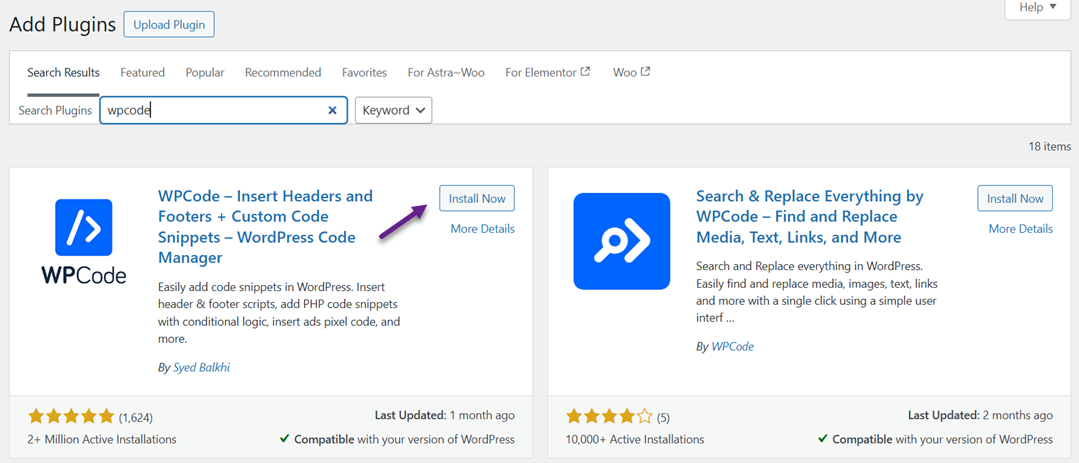Open the Recommended plugins tab
This screenshot has width=1079, height=463.
click(x=283, y=72)
